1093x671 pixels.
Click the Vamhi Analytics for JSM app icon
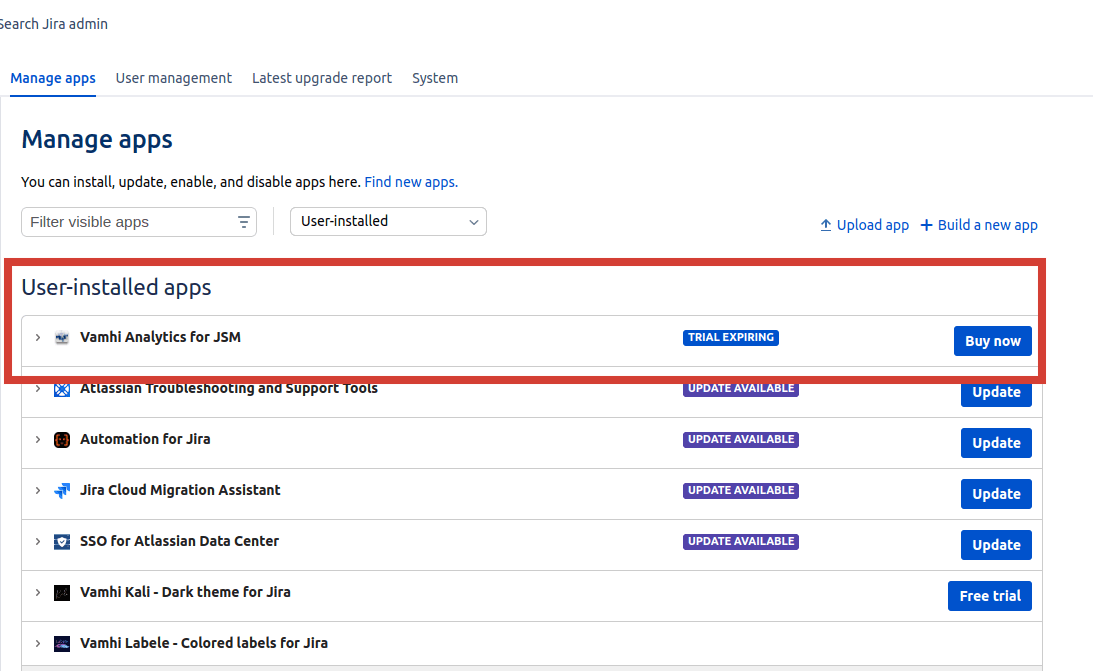click(x=62, y=338)
